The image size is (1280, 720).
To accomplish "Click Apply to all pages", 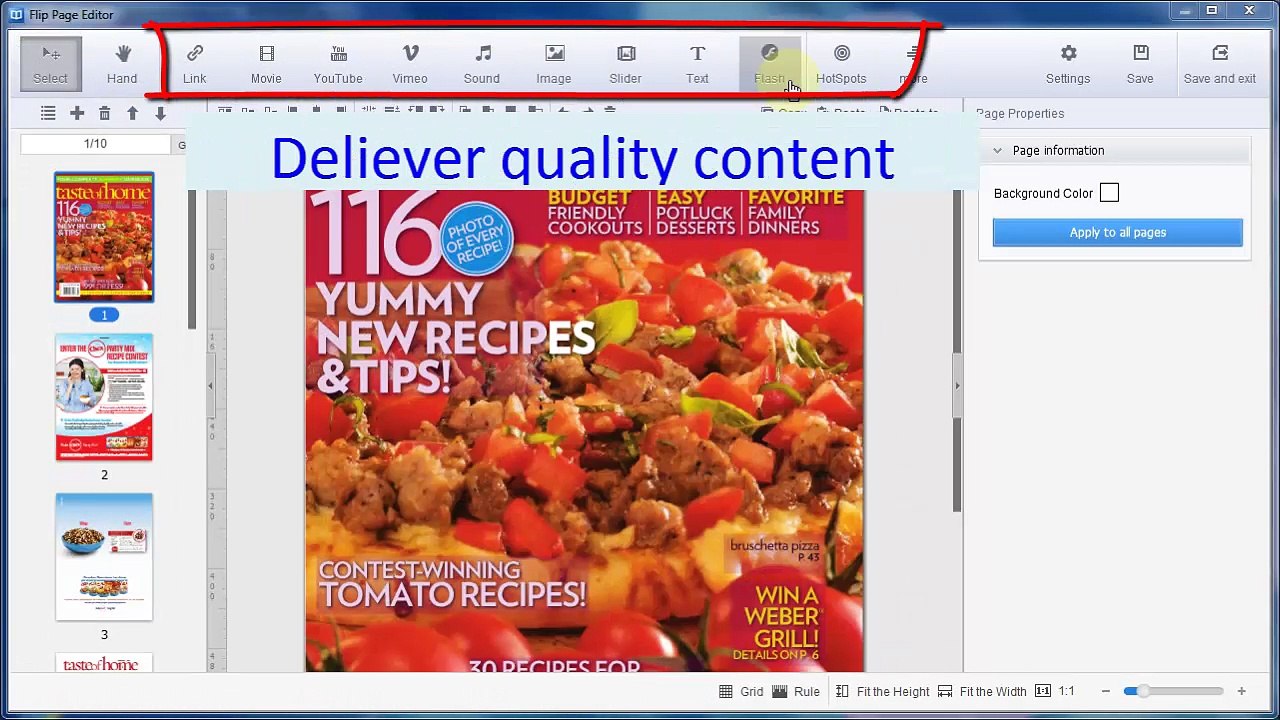I will click(1118, 232).
